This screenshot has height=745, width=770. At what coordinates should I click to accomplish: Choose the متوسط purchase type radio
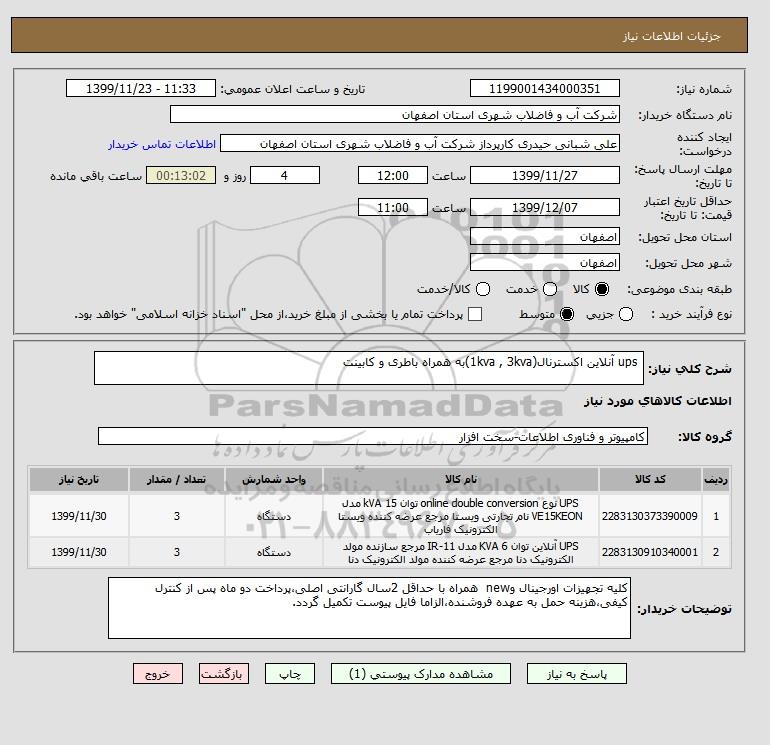click(567, 314)
